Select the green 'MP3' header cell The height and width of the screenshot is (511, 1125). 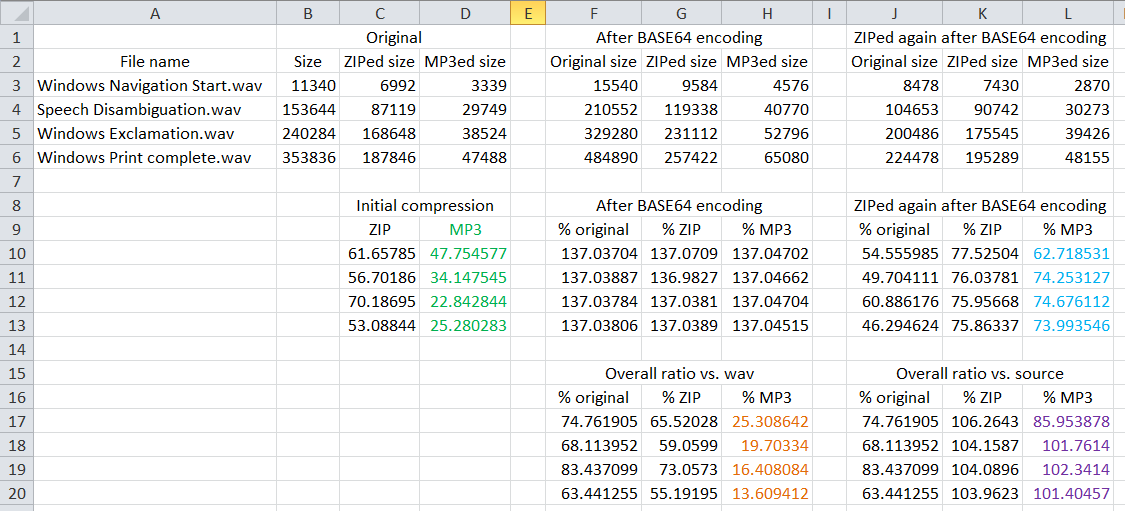point(465,229)
